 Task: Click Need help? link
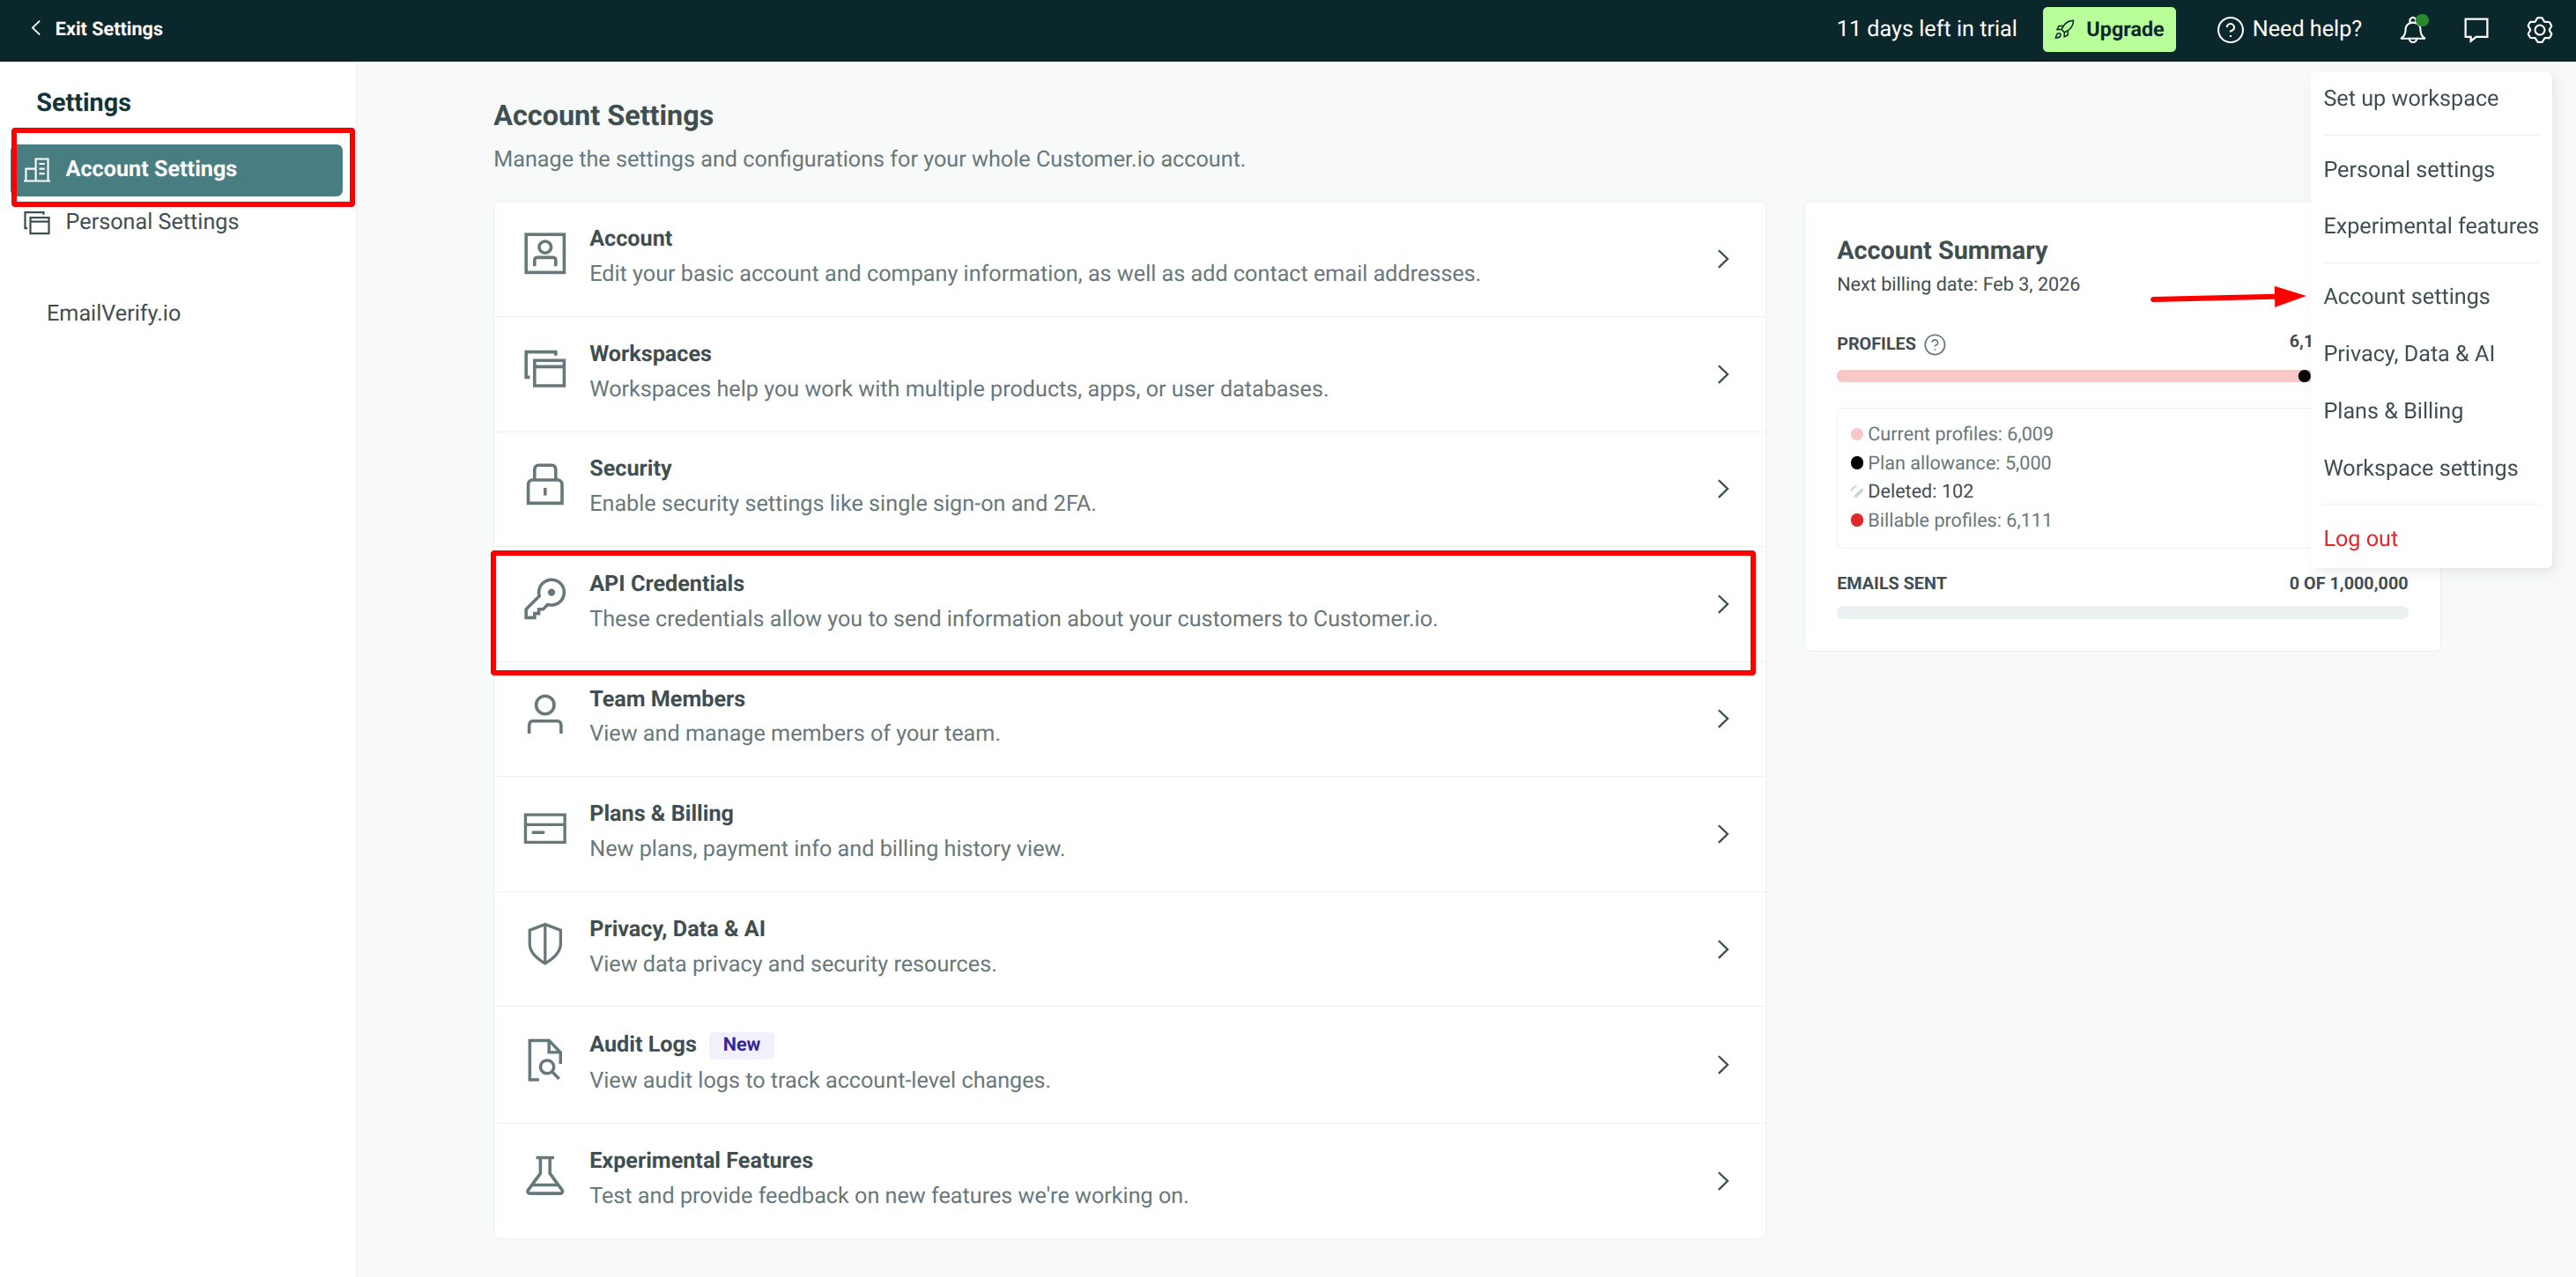2290,29
